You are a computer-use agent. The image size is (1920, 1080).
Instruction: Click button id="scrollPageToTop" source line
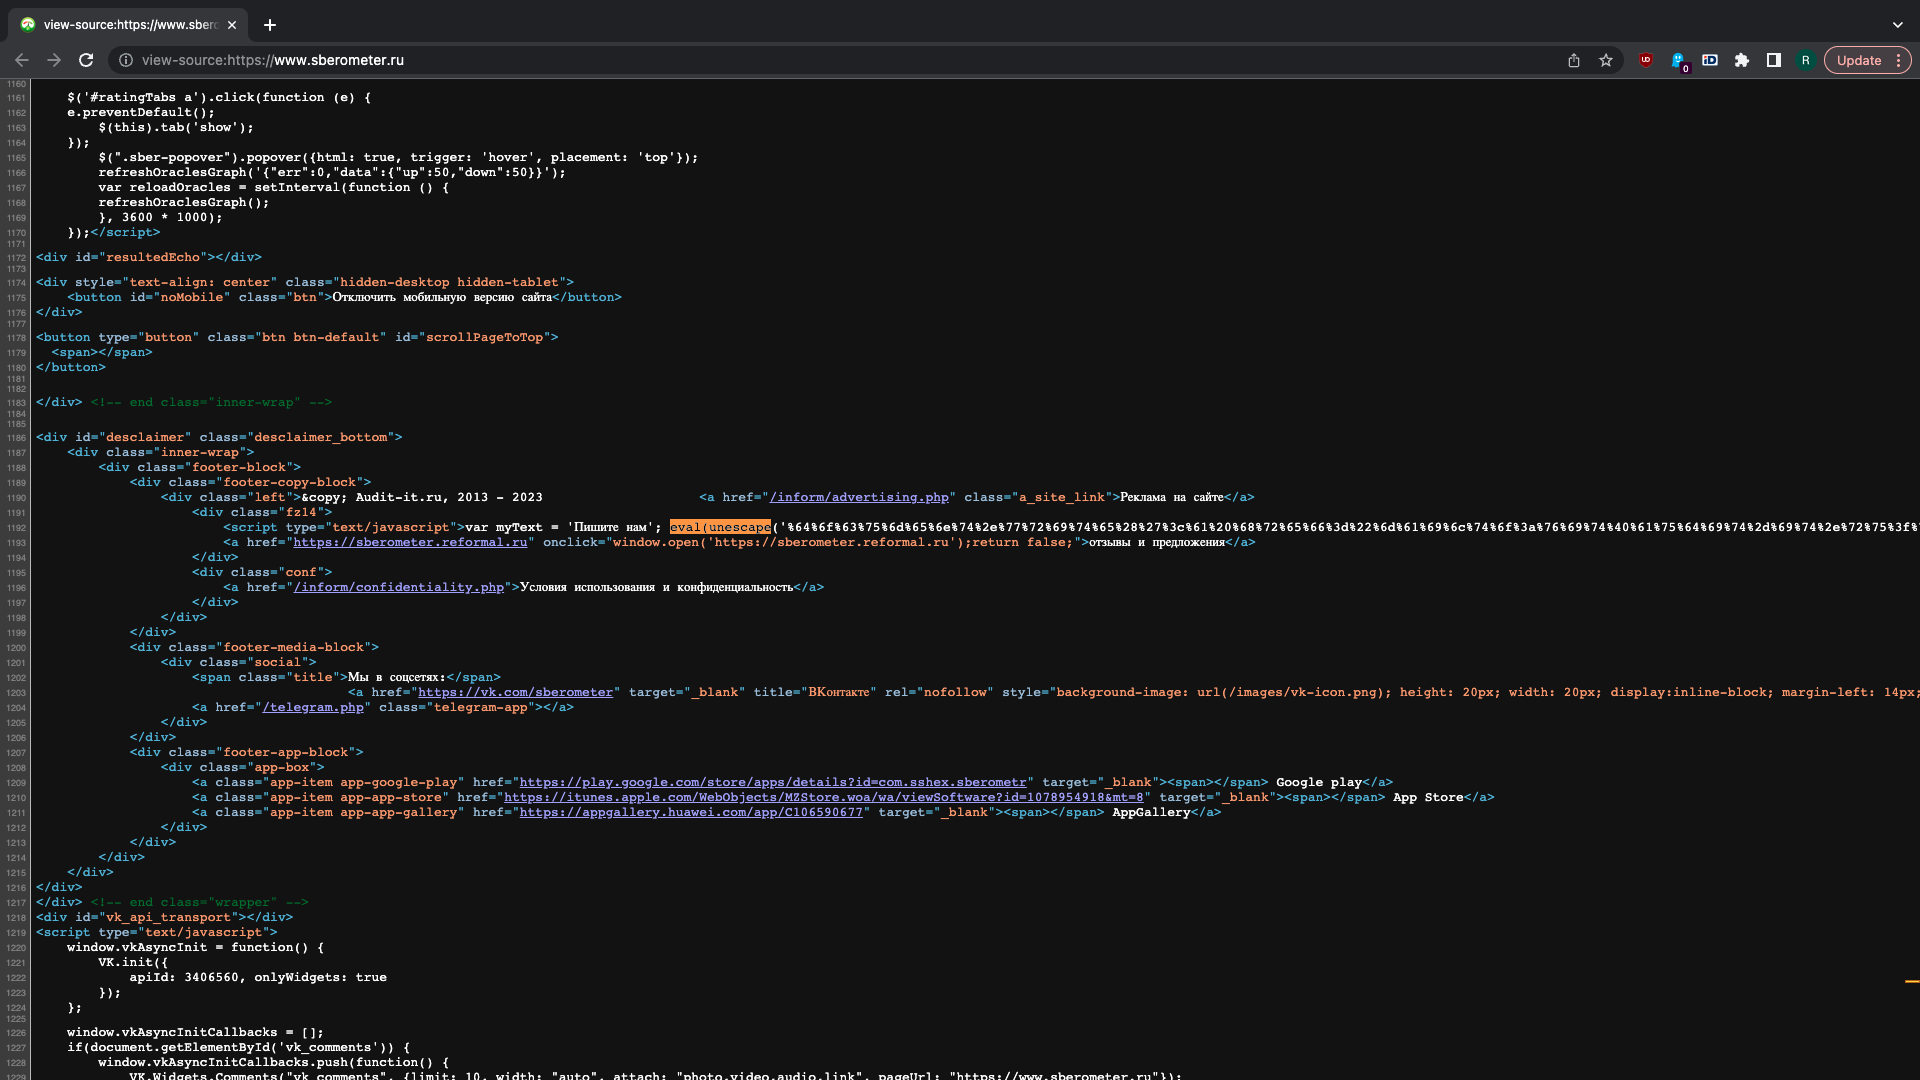(297, 337)
